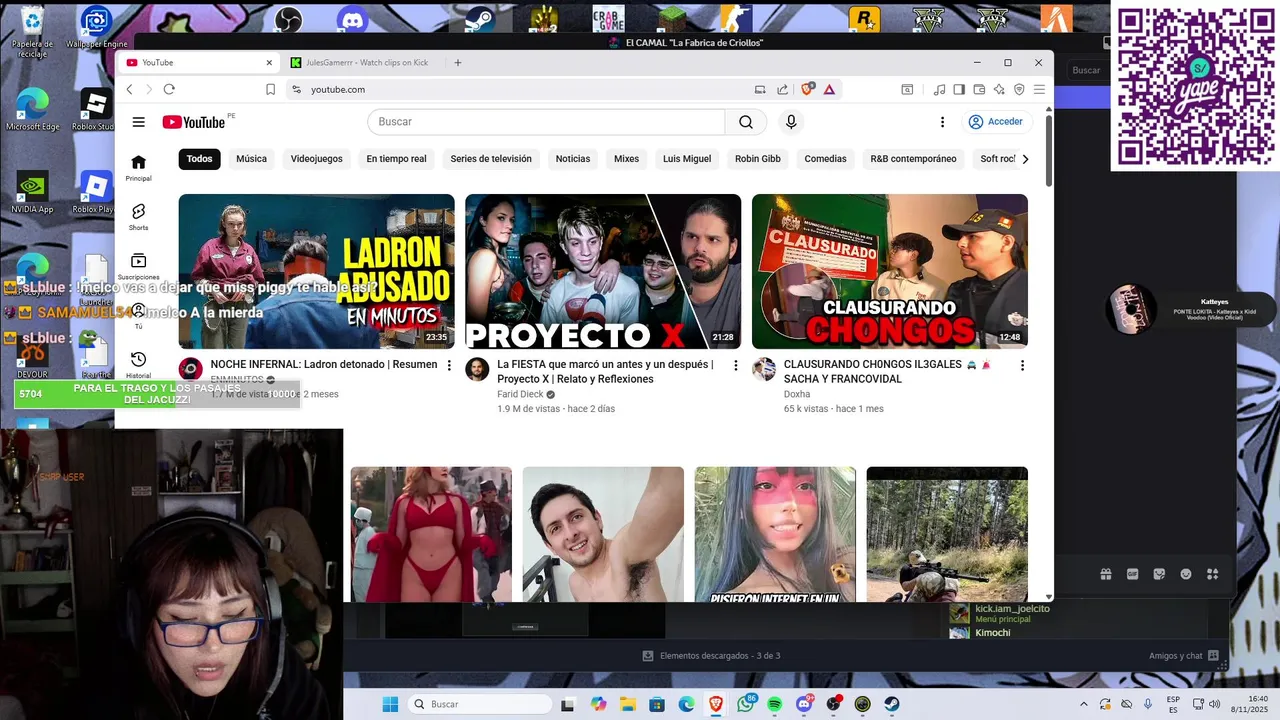Open the tab search icon in the toolbar
The height and width of the screenshot is (720, 1280).
pos(907,89)
